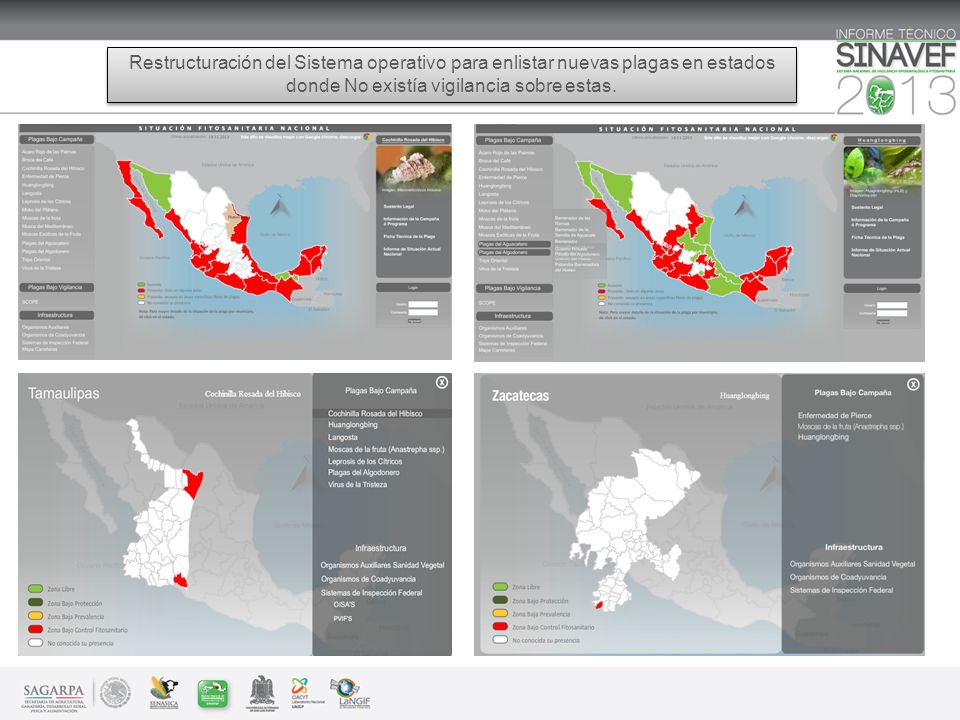Click Login header in Cochinilla Rosada screen
This screenshot has width=960, height=720.
[x=413, y=287]
